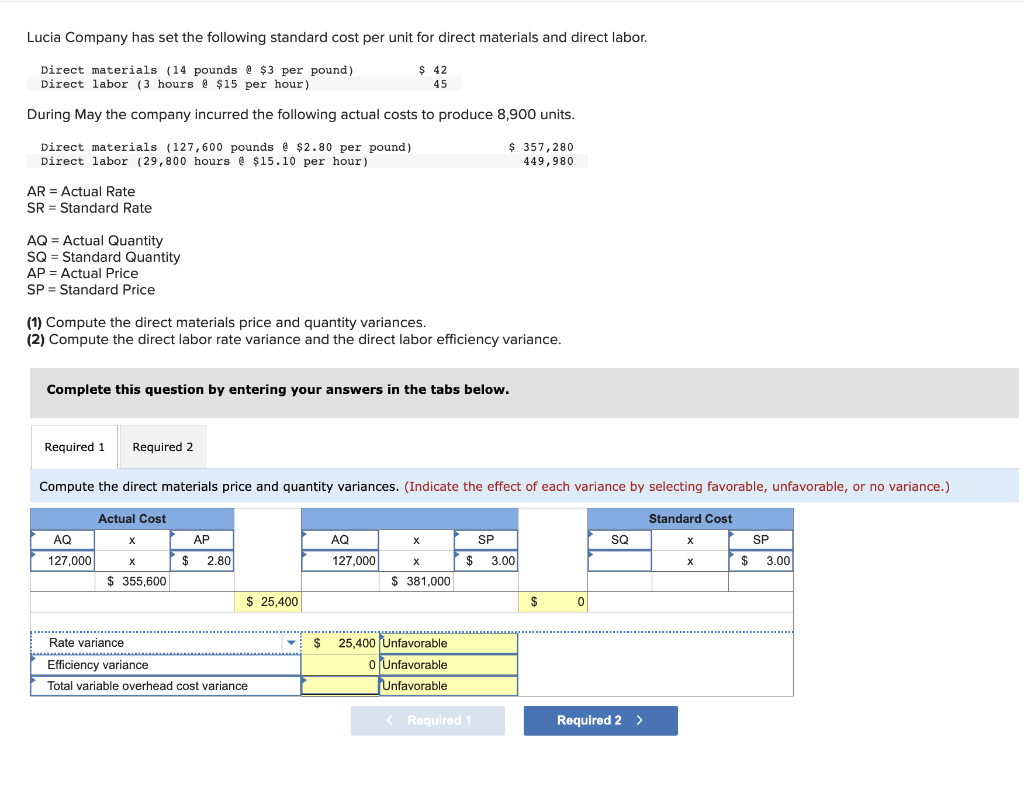Select the SQ header cell under Standard Cost
This screenshot has height=811, width=1024.
620,540
